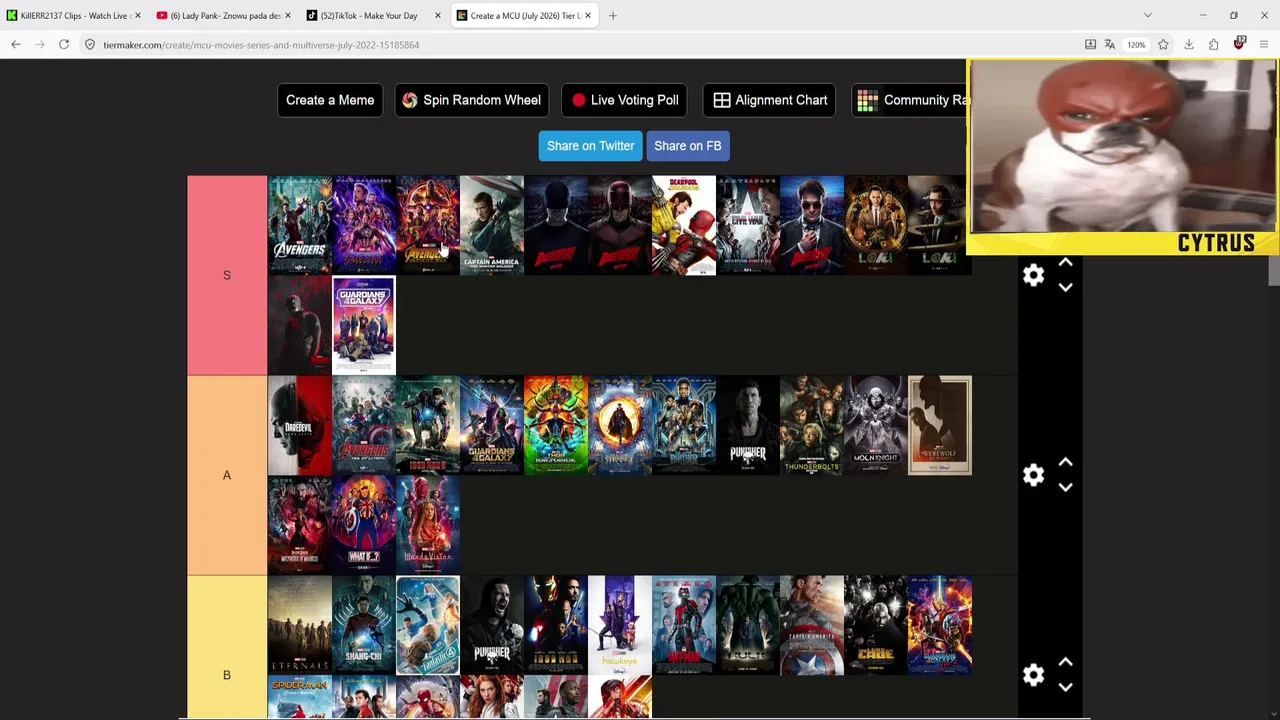Reload the TierMaker page
This screenshot has width=1280, height=720.
(64, 44)
